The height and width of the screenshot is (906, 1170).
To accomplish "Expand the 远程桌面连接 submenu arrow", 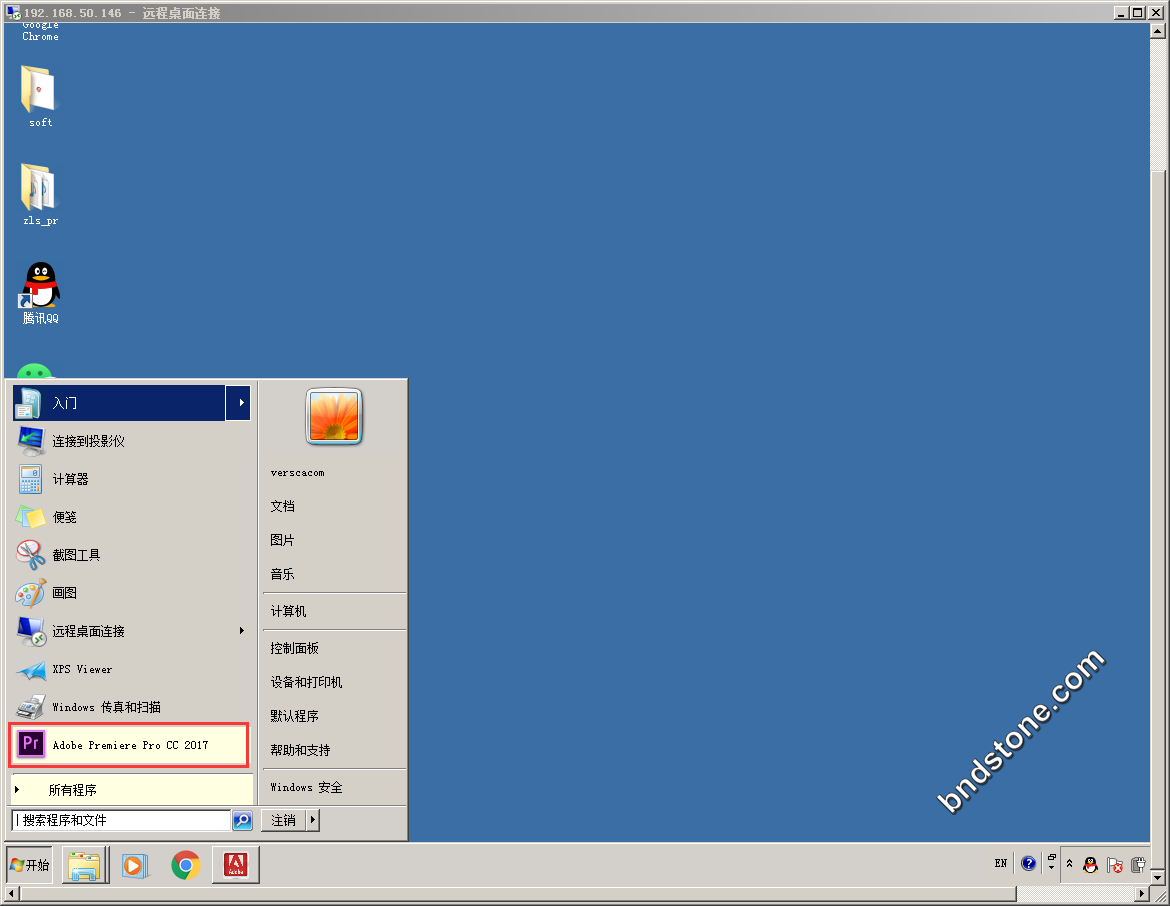I will tap(241, 631).
